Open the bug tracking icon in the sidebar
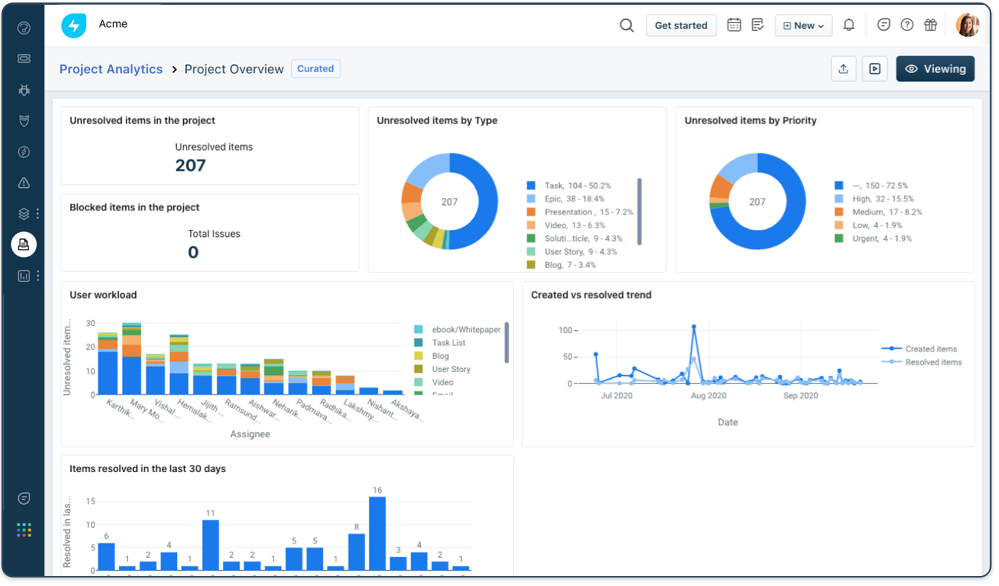The height and width of the screenshot is (586, 999). pyautogui.click(x=23, y=89)
